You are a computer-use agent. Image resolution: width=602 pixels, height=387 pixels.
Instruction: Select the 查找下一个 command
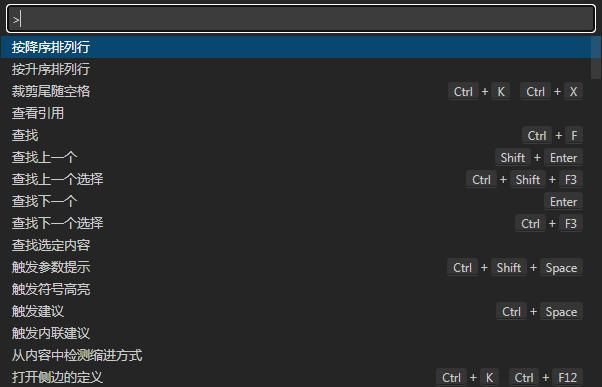296,201
